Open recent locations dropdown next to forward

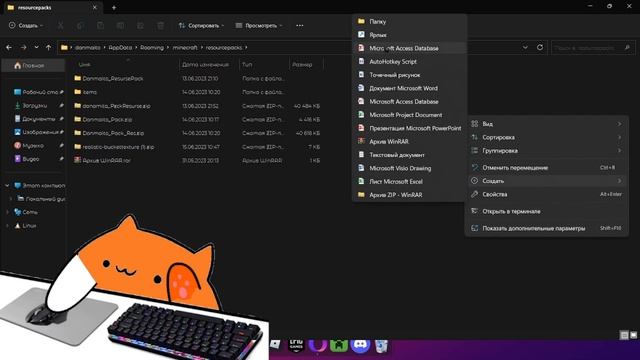pos(36,47)
